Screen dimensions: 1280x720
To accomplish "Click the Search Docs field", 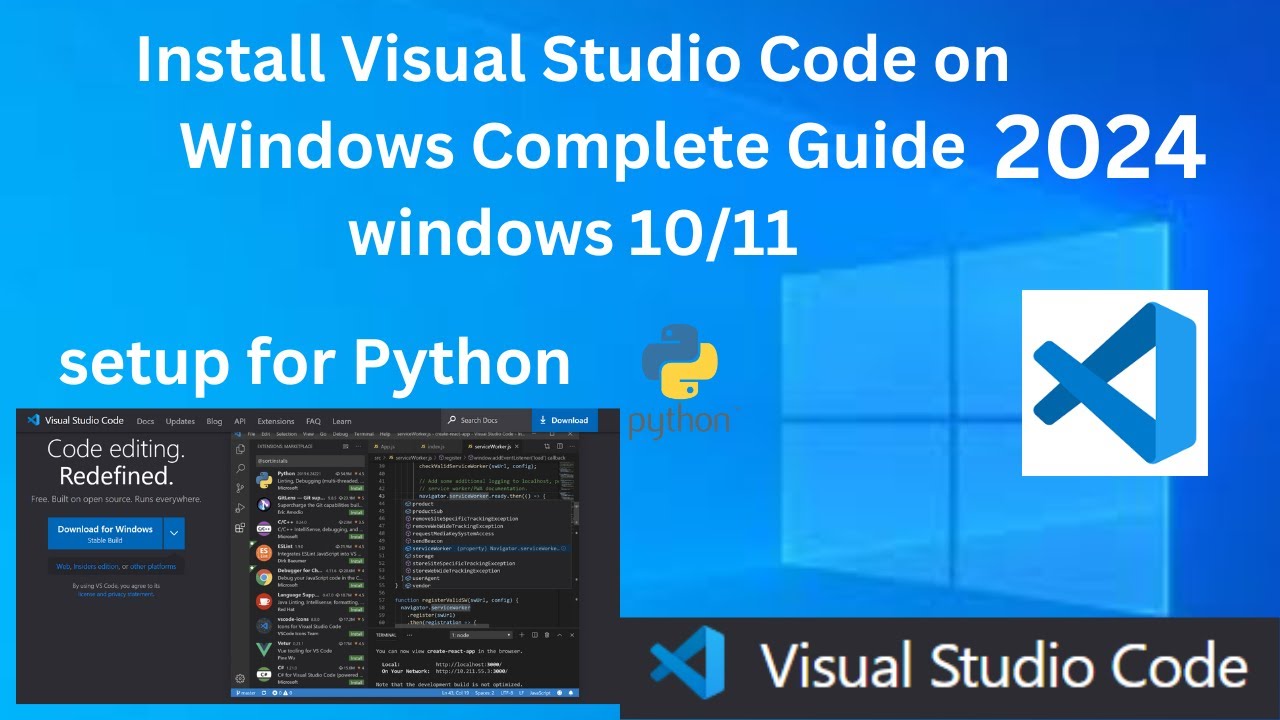I will point(486,420).
